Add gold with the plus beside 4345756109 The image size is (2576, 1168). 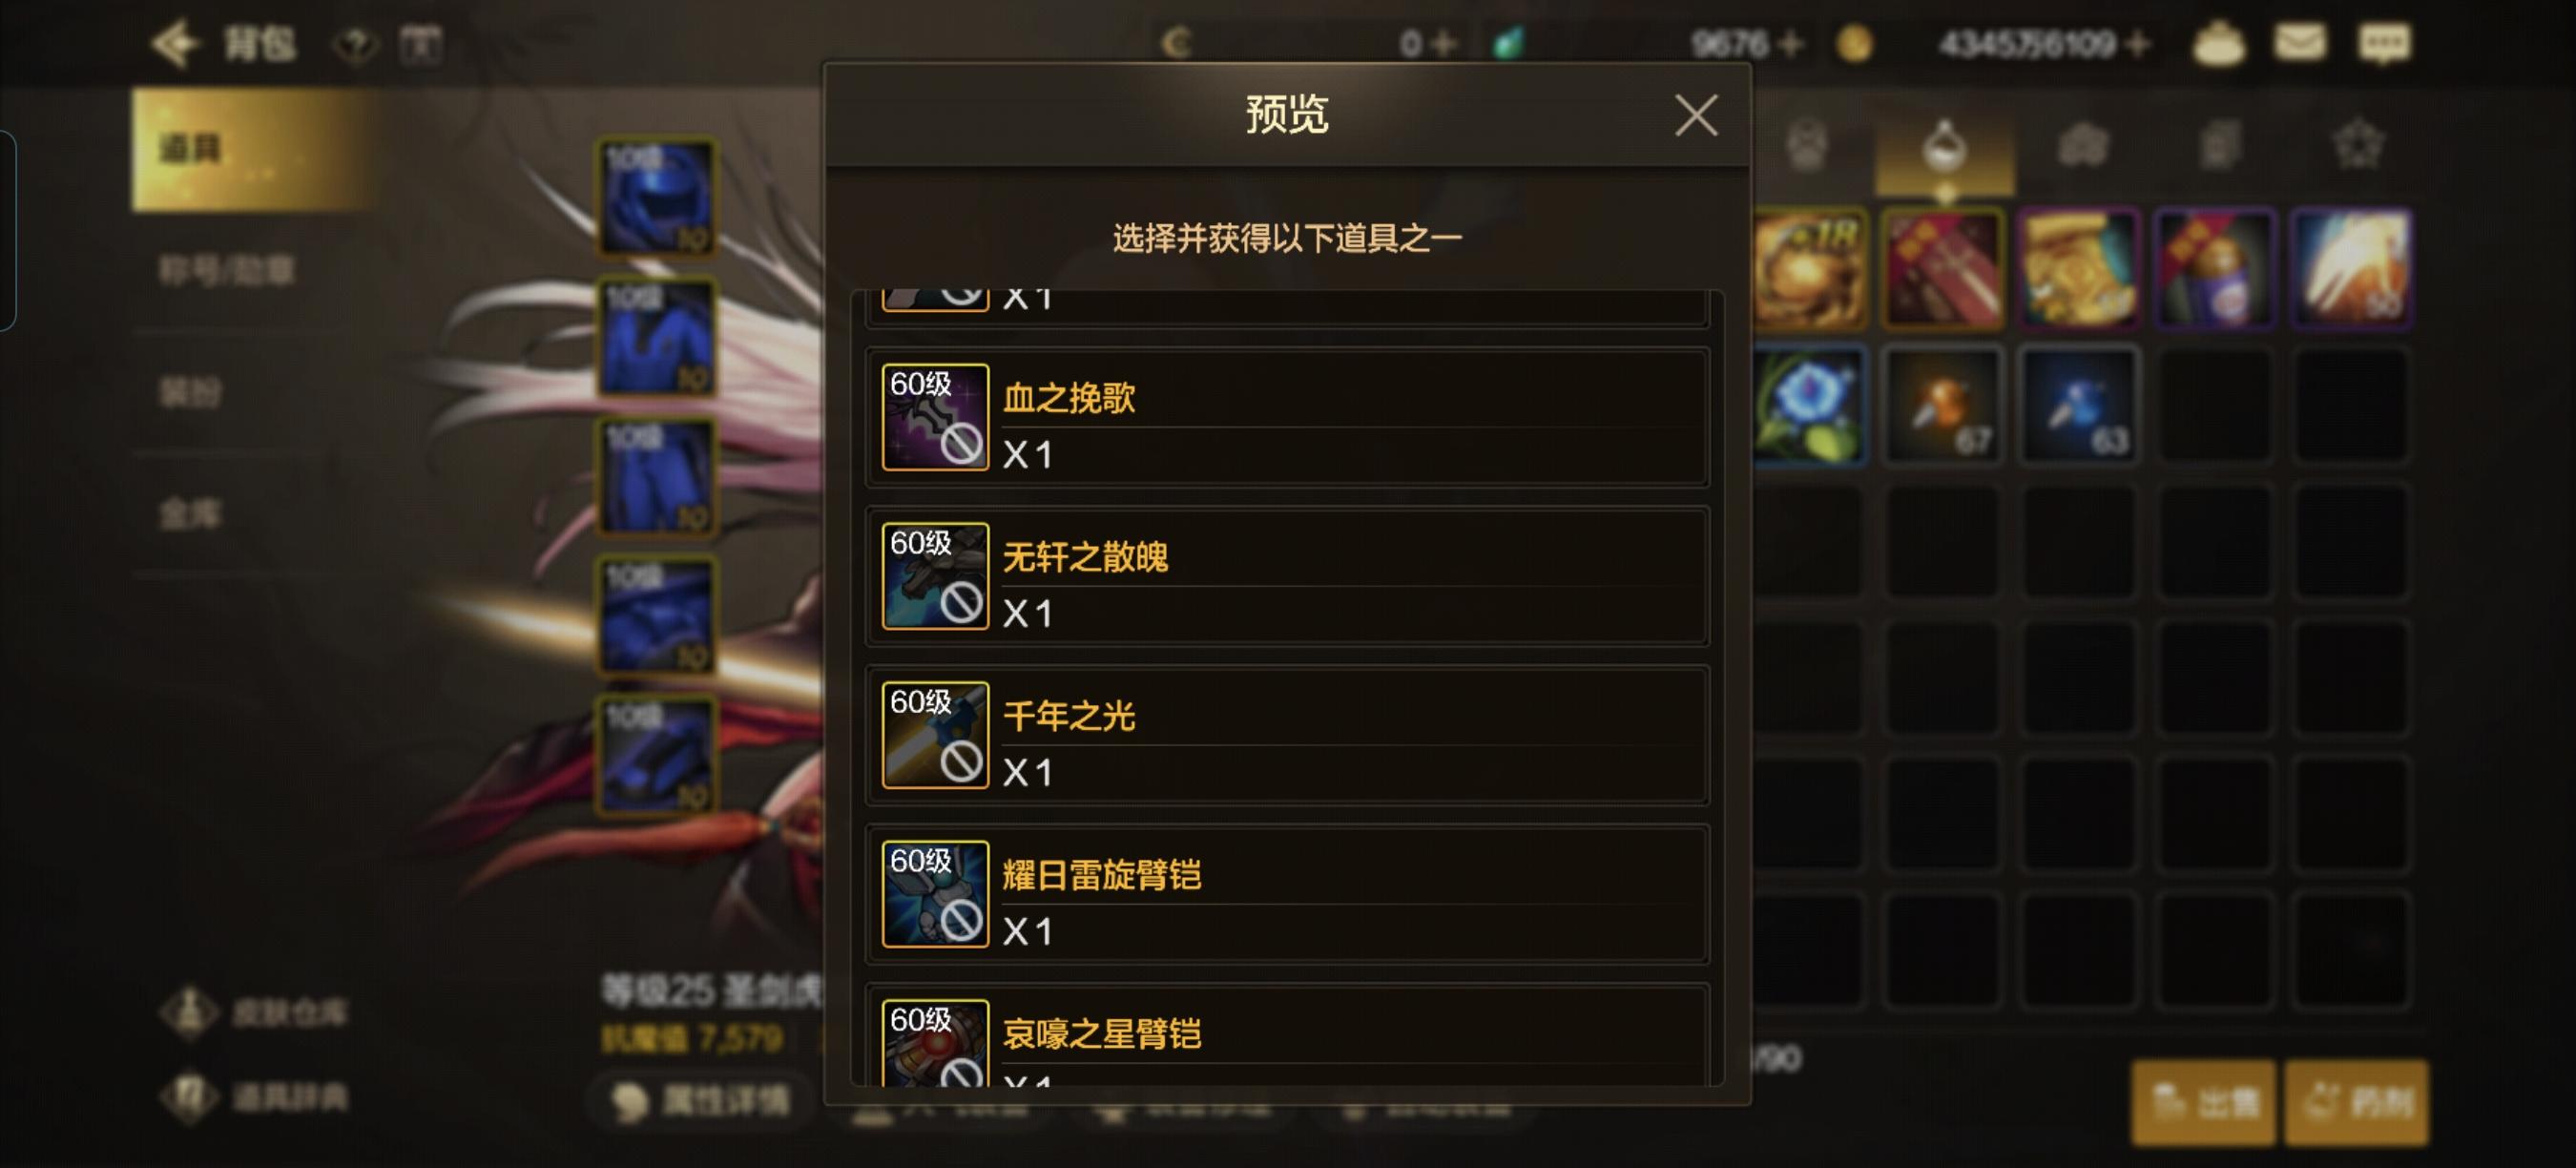[x=2139, y=44]
